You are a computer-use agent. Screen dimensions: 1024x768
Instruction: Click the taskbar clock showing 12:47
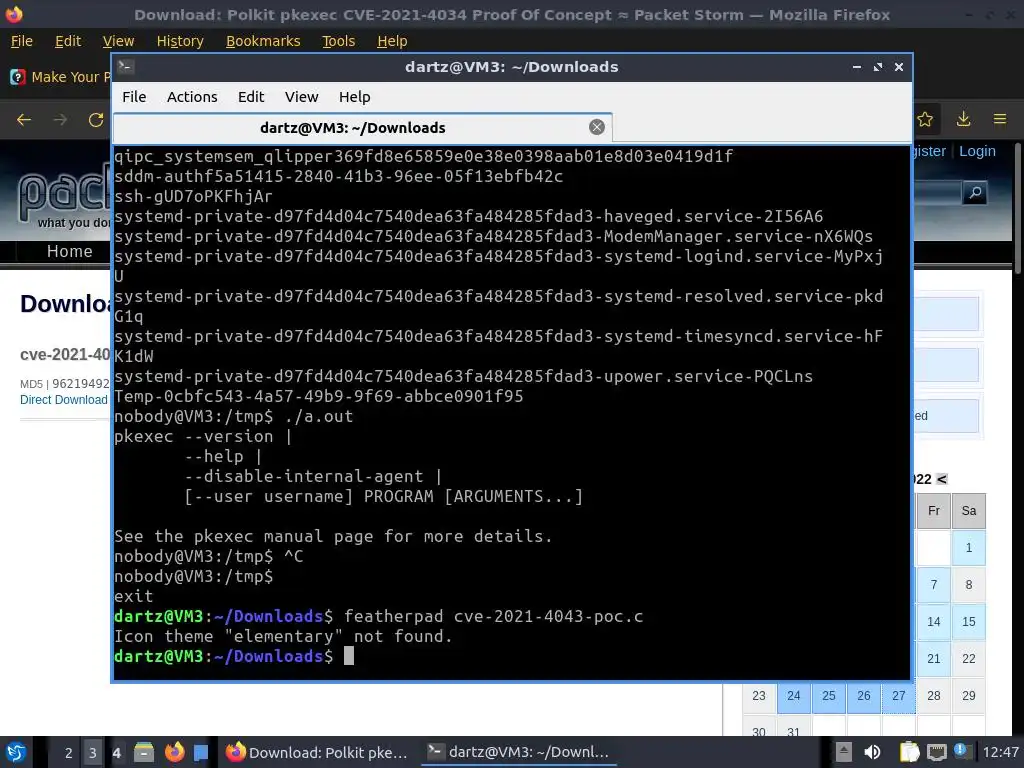[x=1000, y=752]
